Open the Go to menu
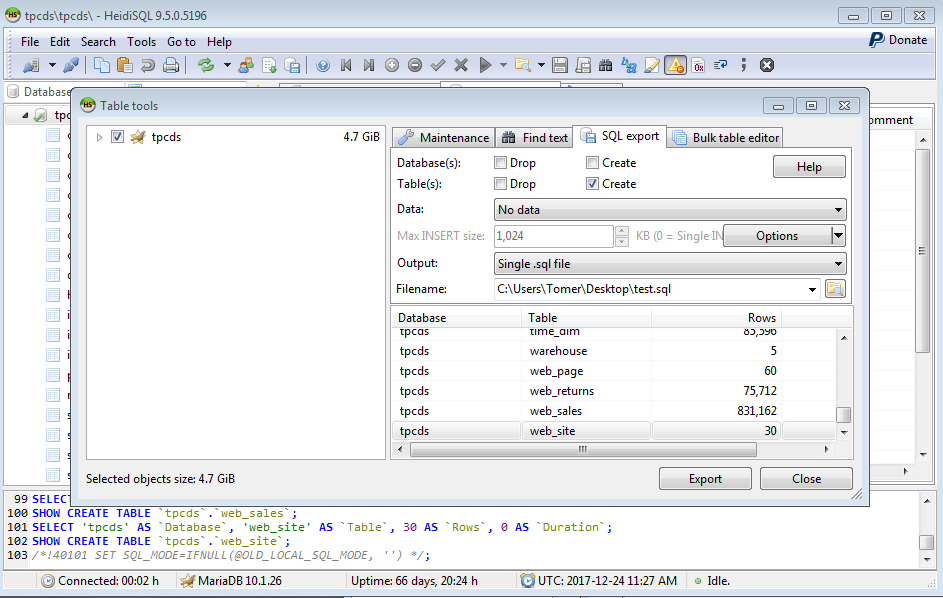The width and height of the screenshot is (943, 598). [181, 42]
